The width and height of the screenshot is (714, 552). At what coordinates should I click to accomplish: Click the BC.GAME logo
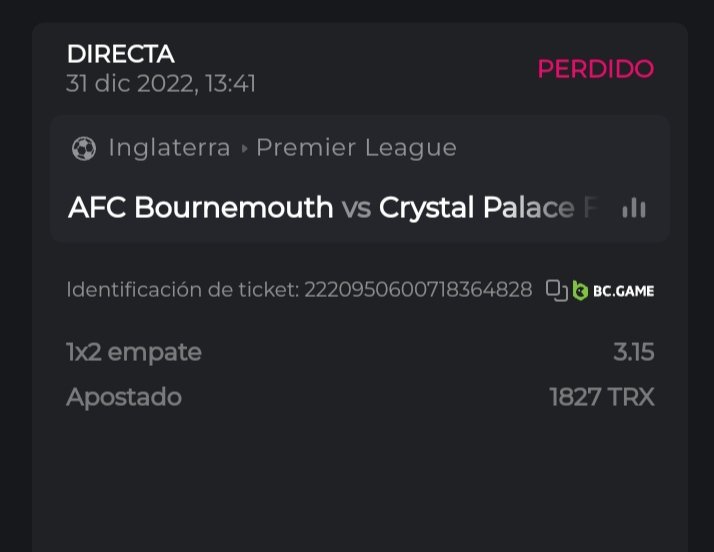614,291
